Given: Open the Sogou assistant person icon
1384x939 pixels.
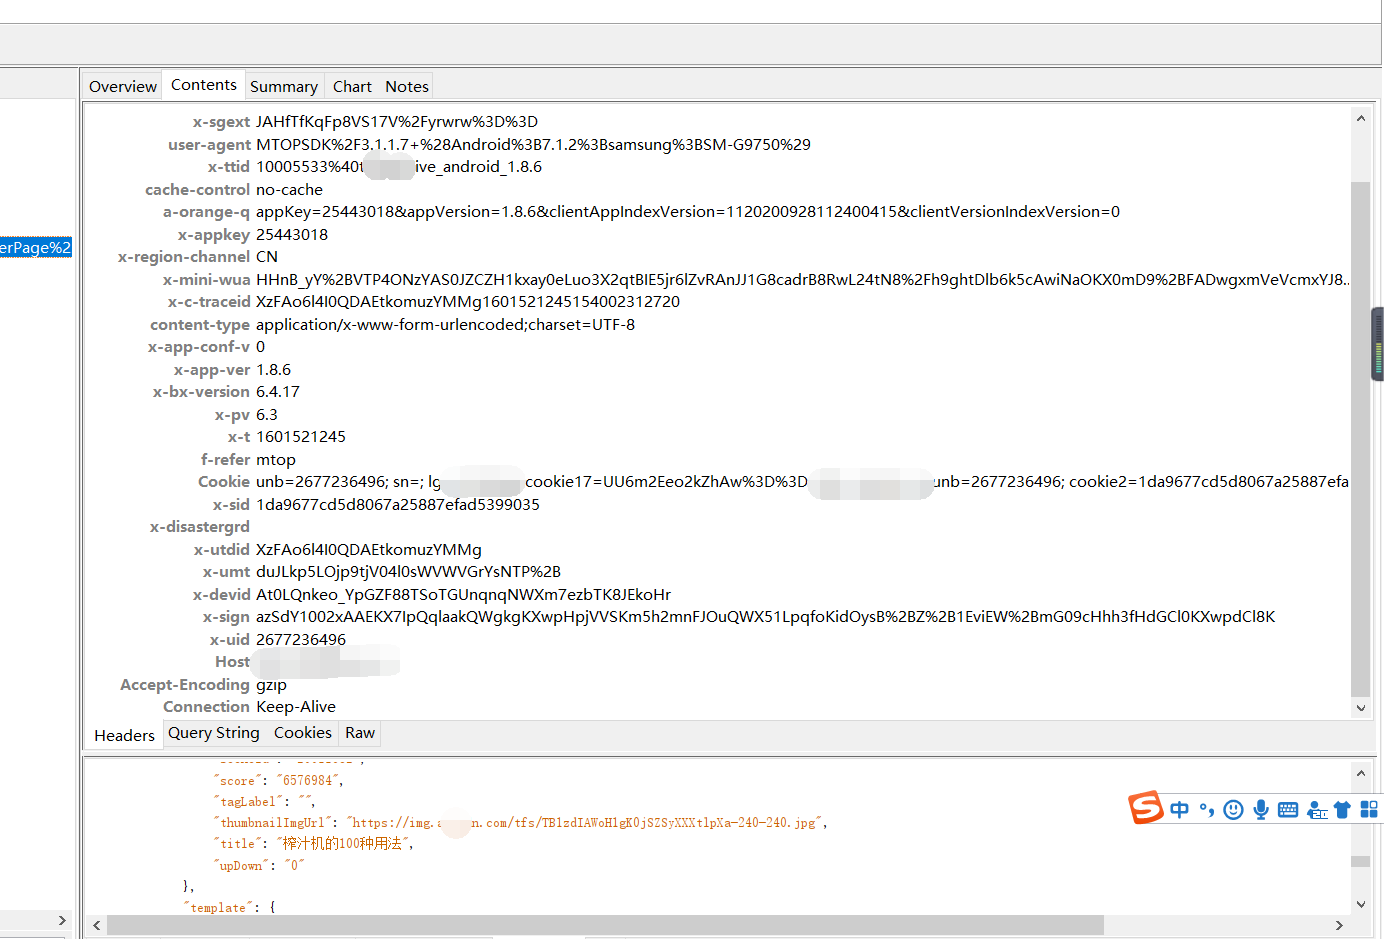Looking at the screenshot, I should point(1316,811).
